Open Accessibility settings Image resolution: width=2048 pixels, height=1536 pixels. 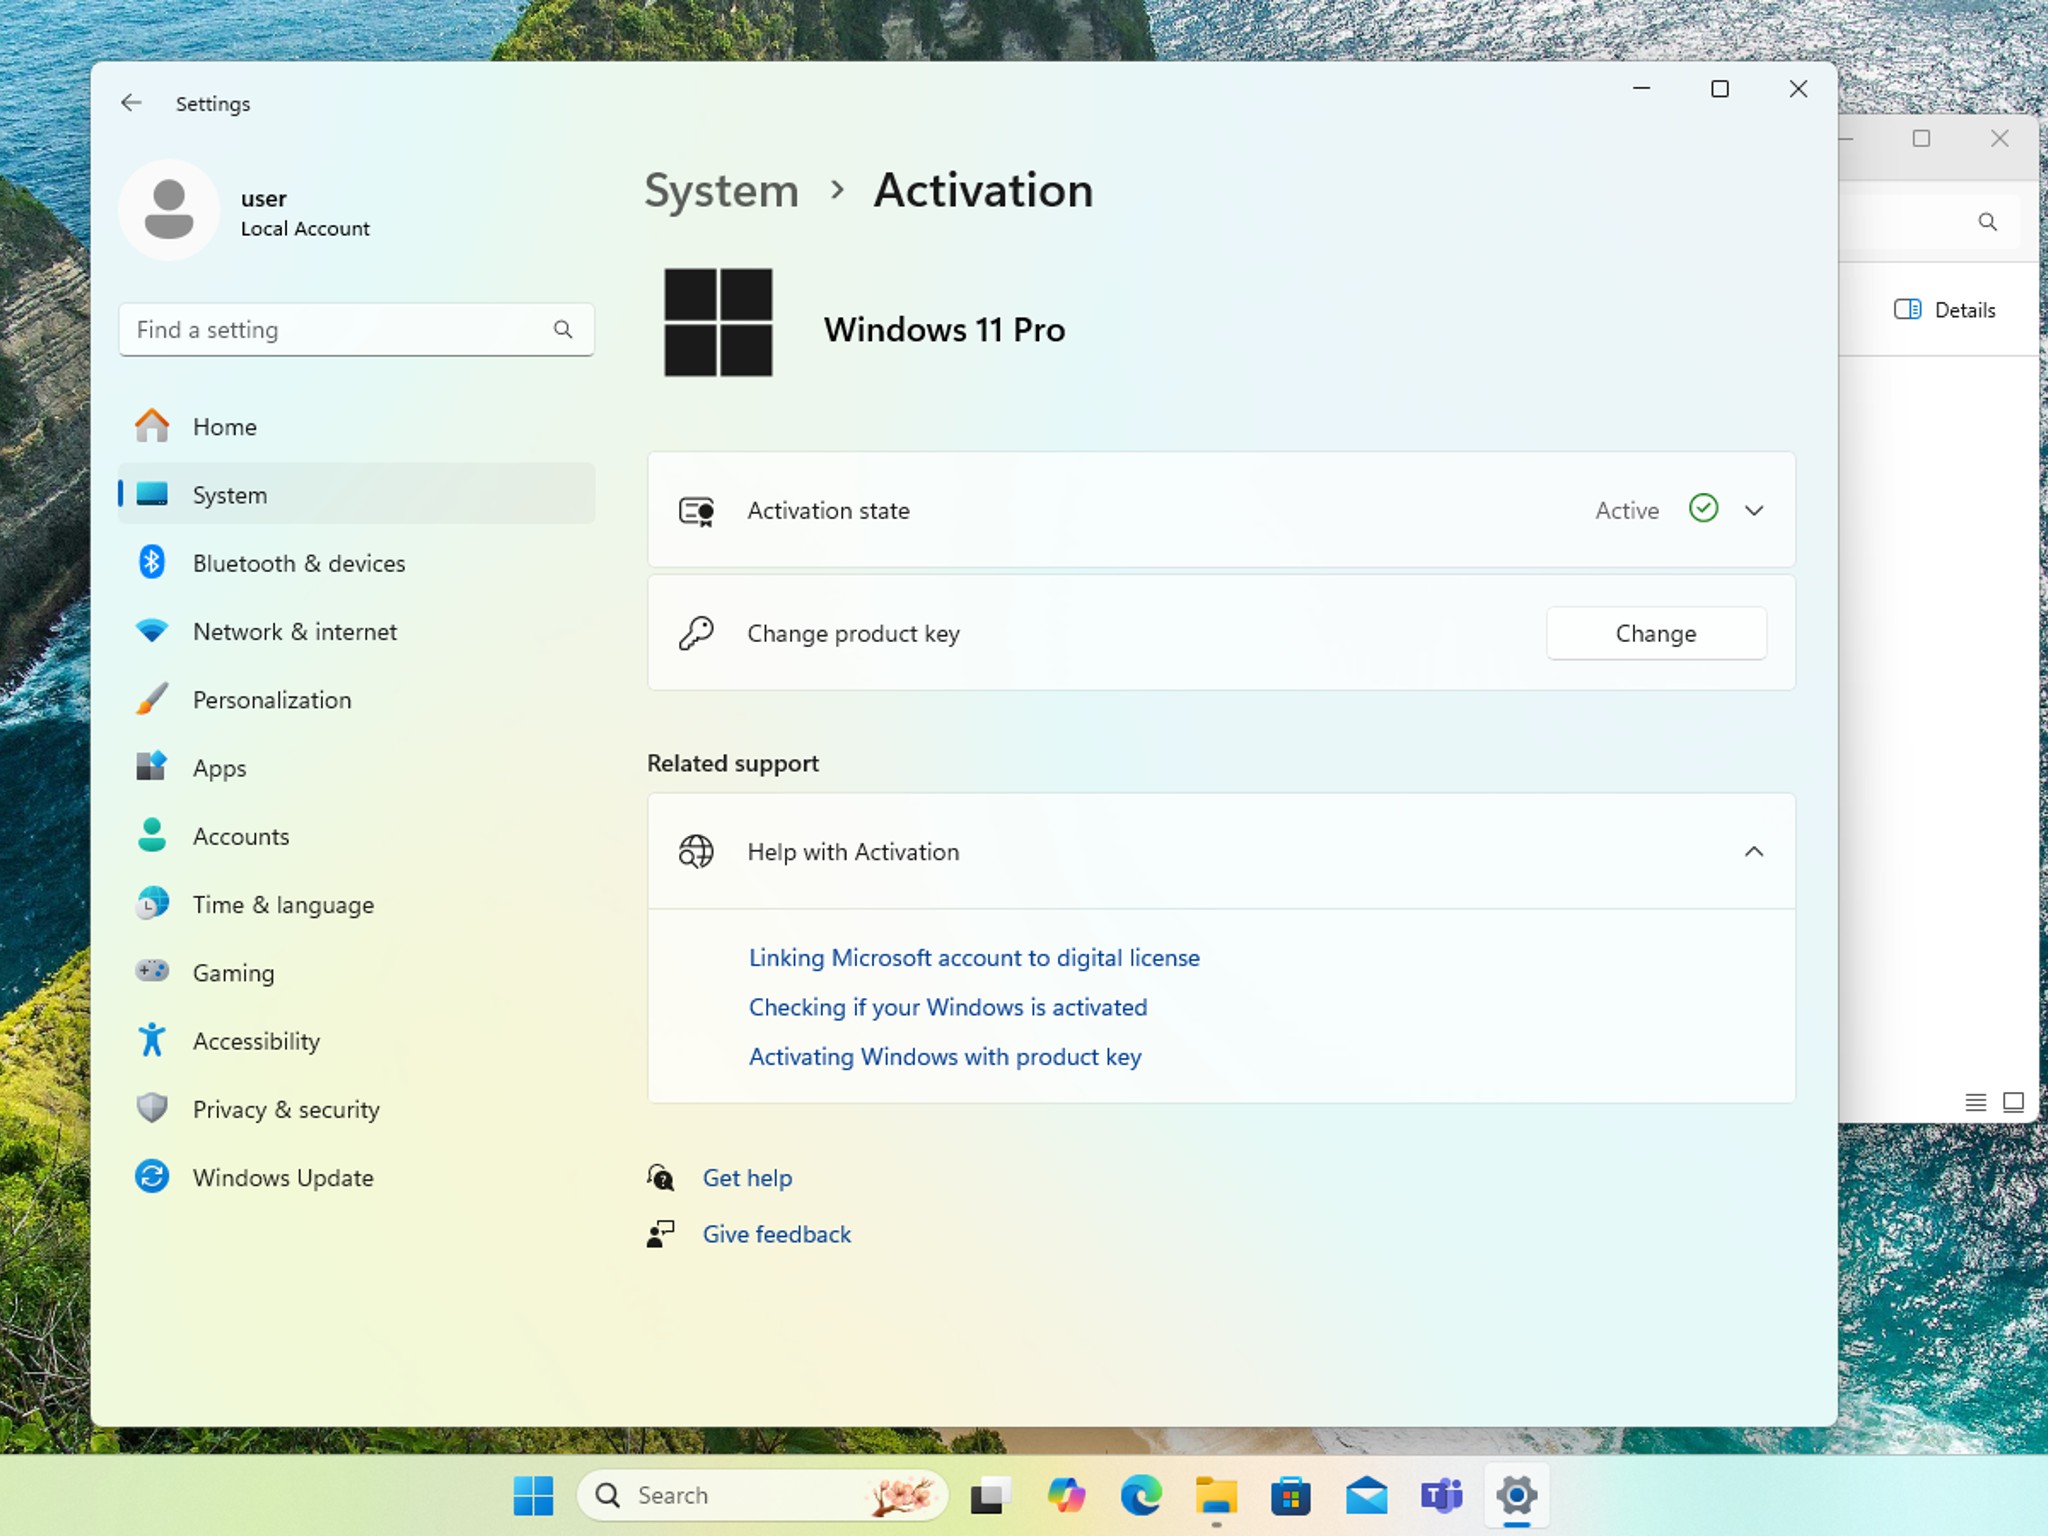coord(356,1041)
